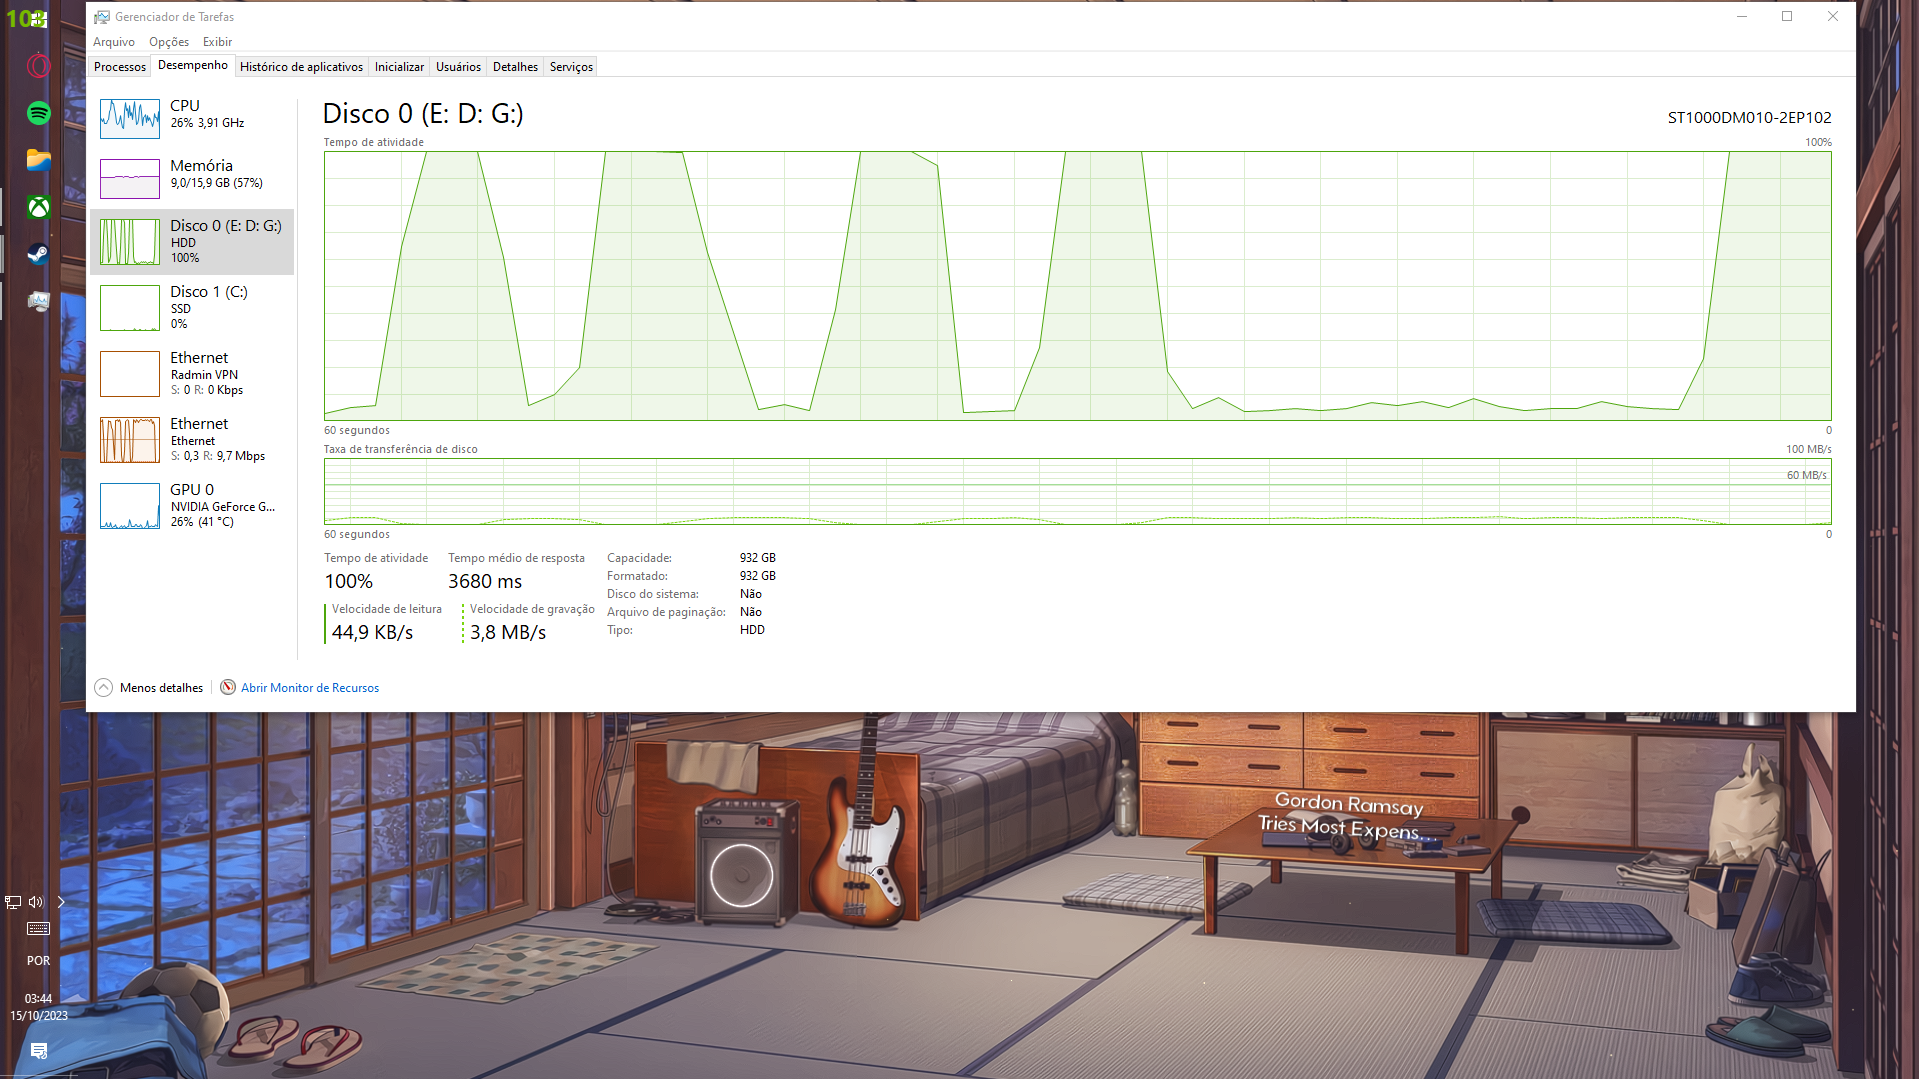Open the Exibir menu

pos(217,42)
